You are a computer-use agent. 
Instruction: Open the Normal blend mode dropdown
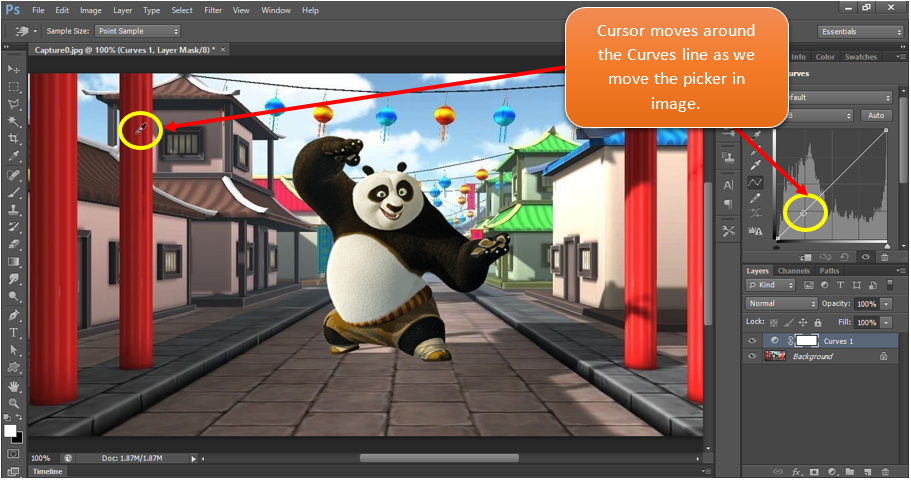[x=782, y=303]
